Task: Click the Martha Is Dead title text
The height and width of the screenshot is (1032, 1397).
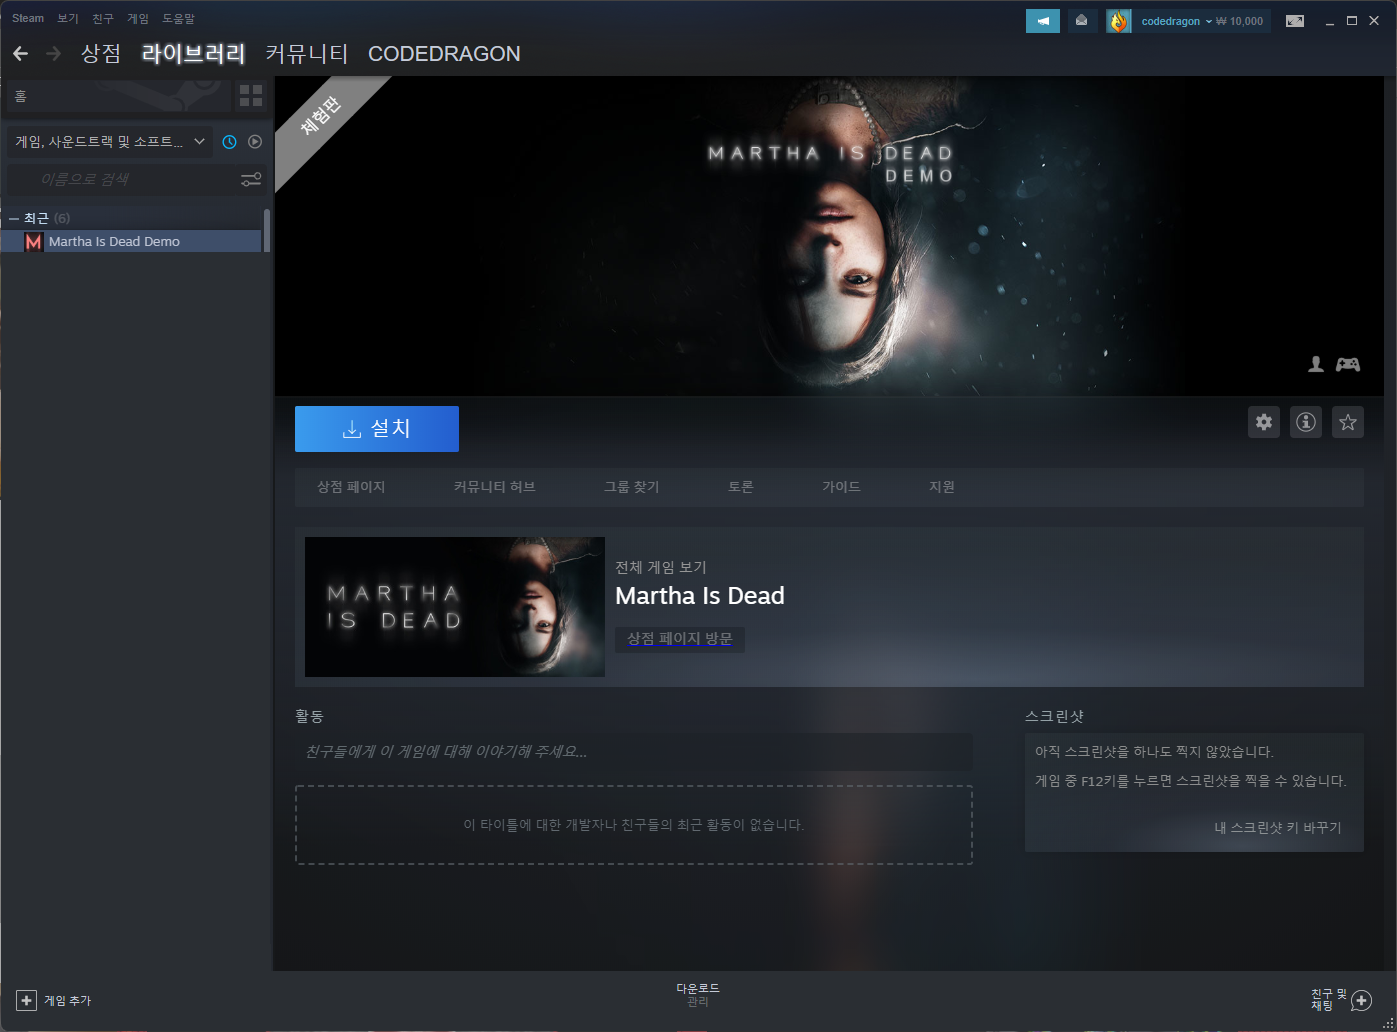Action: (x=700, y=596)
